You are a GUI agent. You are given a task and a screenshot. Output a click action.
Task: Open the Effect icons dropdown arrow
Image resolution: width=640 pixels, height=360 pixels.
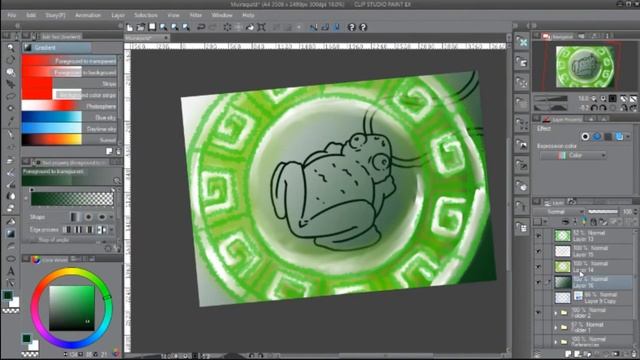click(x=629, y=137)
